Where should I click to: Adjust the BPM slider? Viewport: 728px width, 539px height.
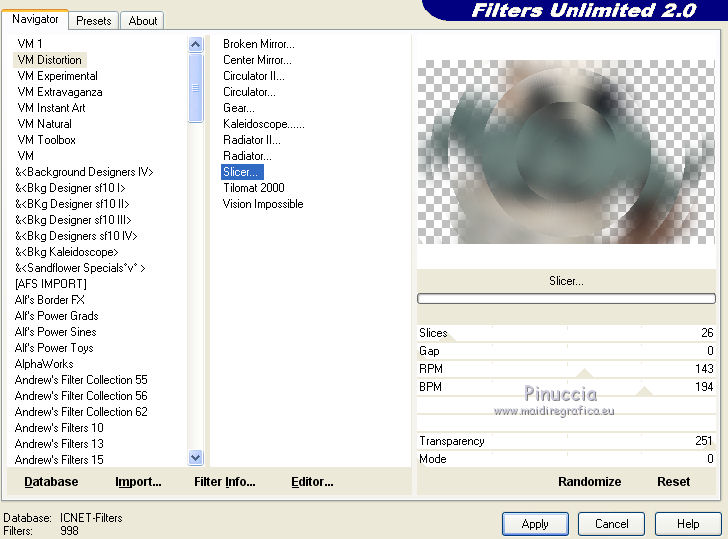point(566,387)
